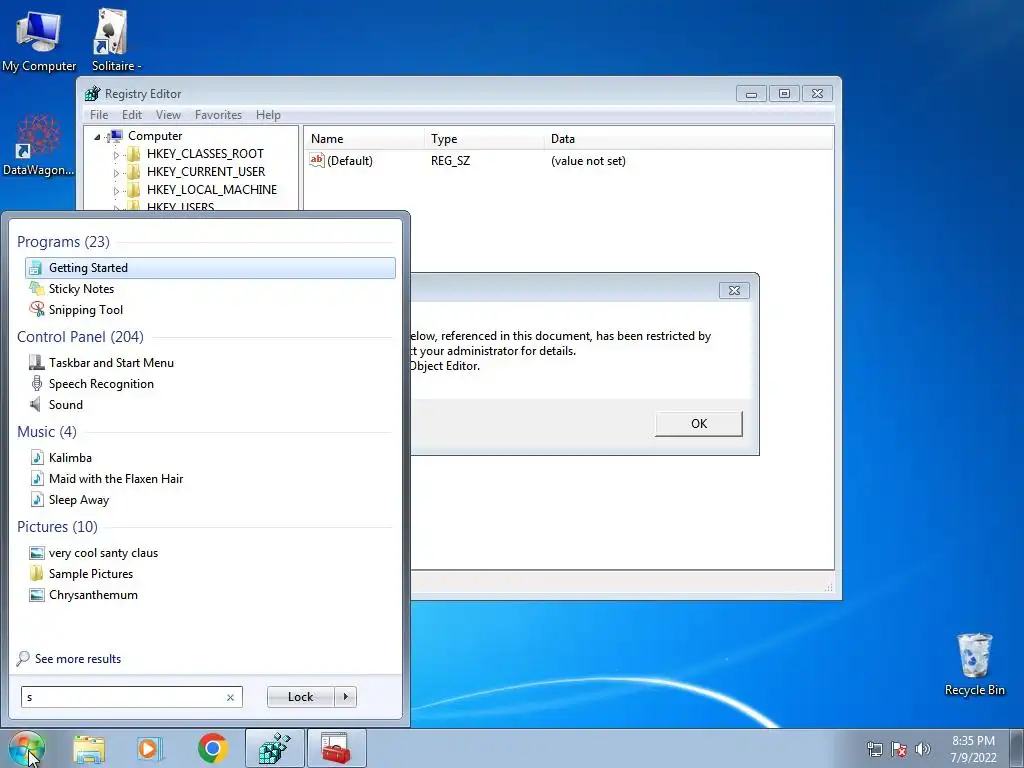
Task: Open the Help menu in Registry Editor
Action: pos(268,115)
